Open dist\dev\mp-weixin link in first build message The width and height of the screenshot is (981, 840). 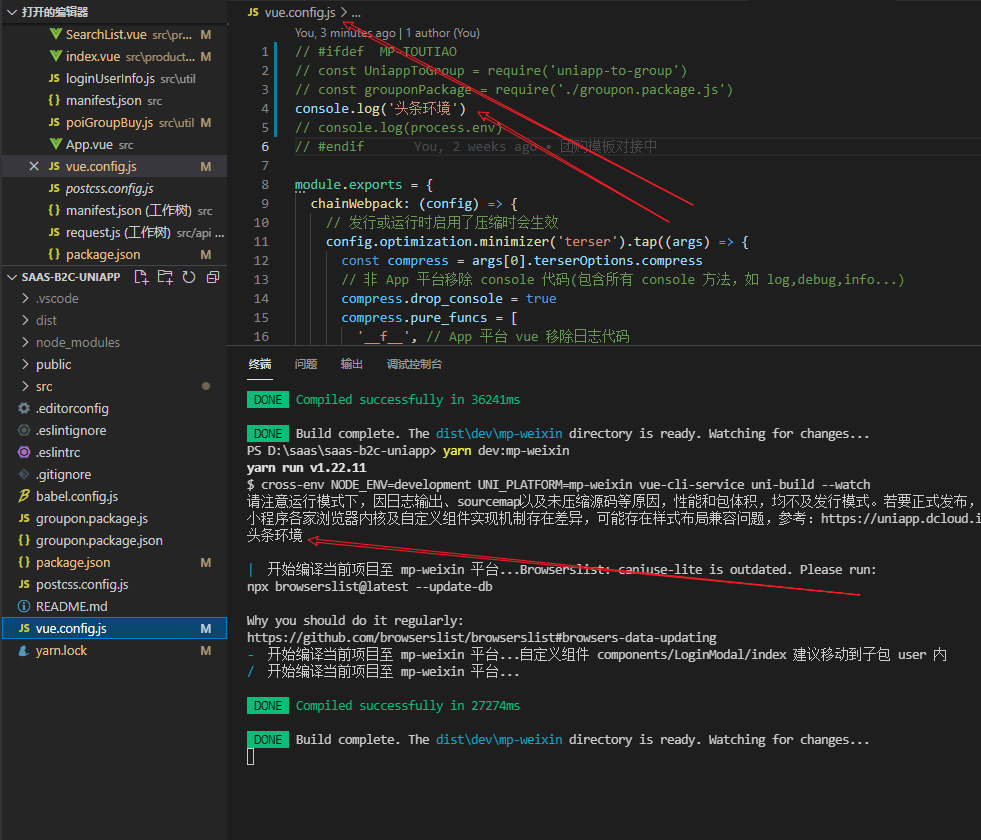point(499,433)
